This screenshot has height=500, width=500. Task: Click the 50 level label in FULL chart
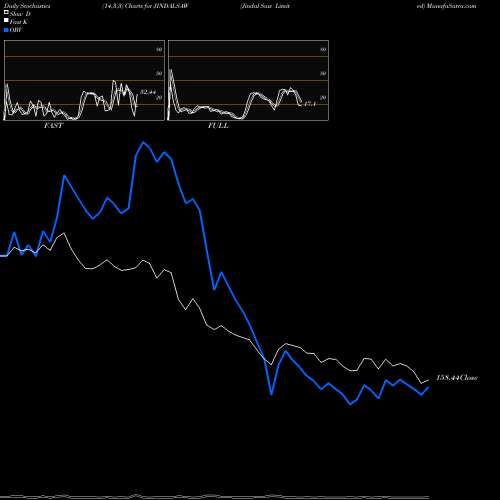click(323, 74)
